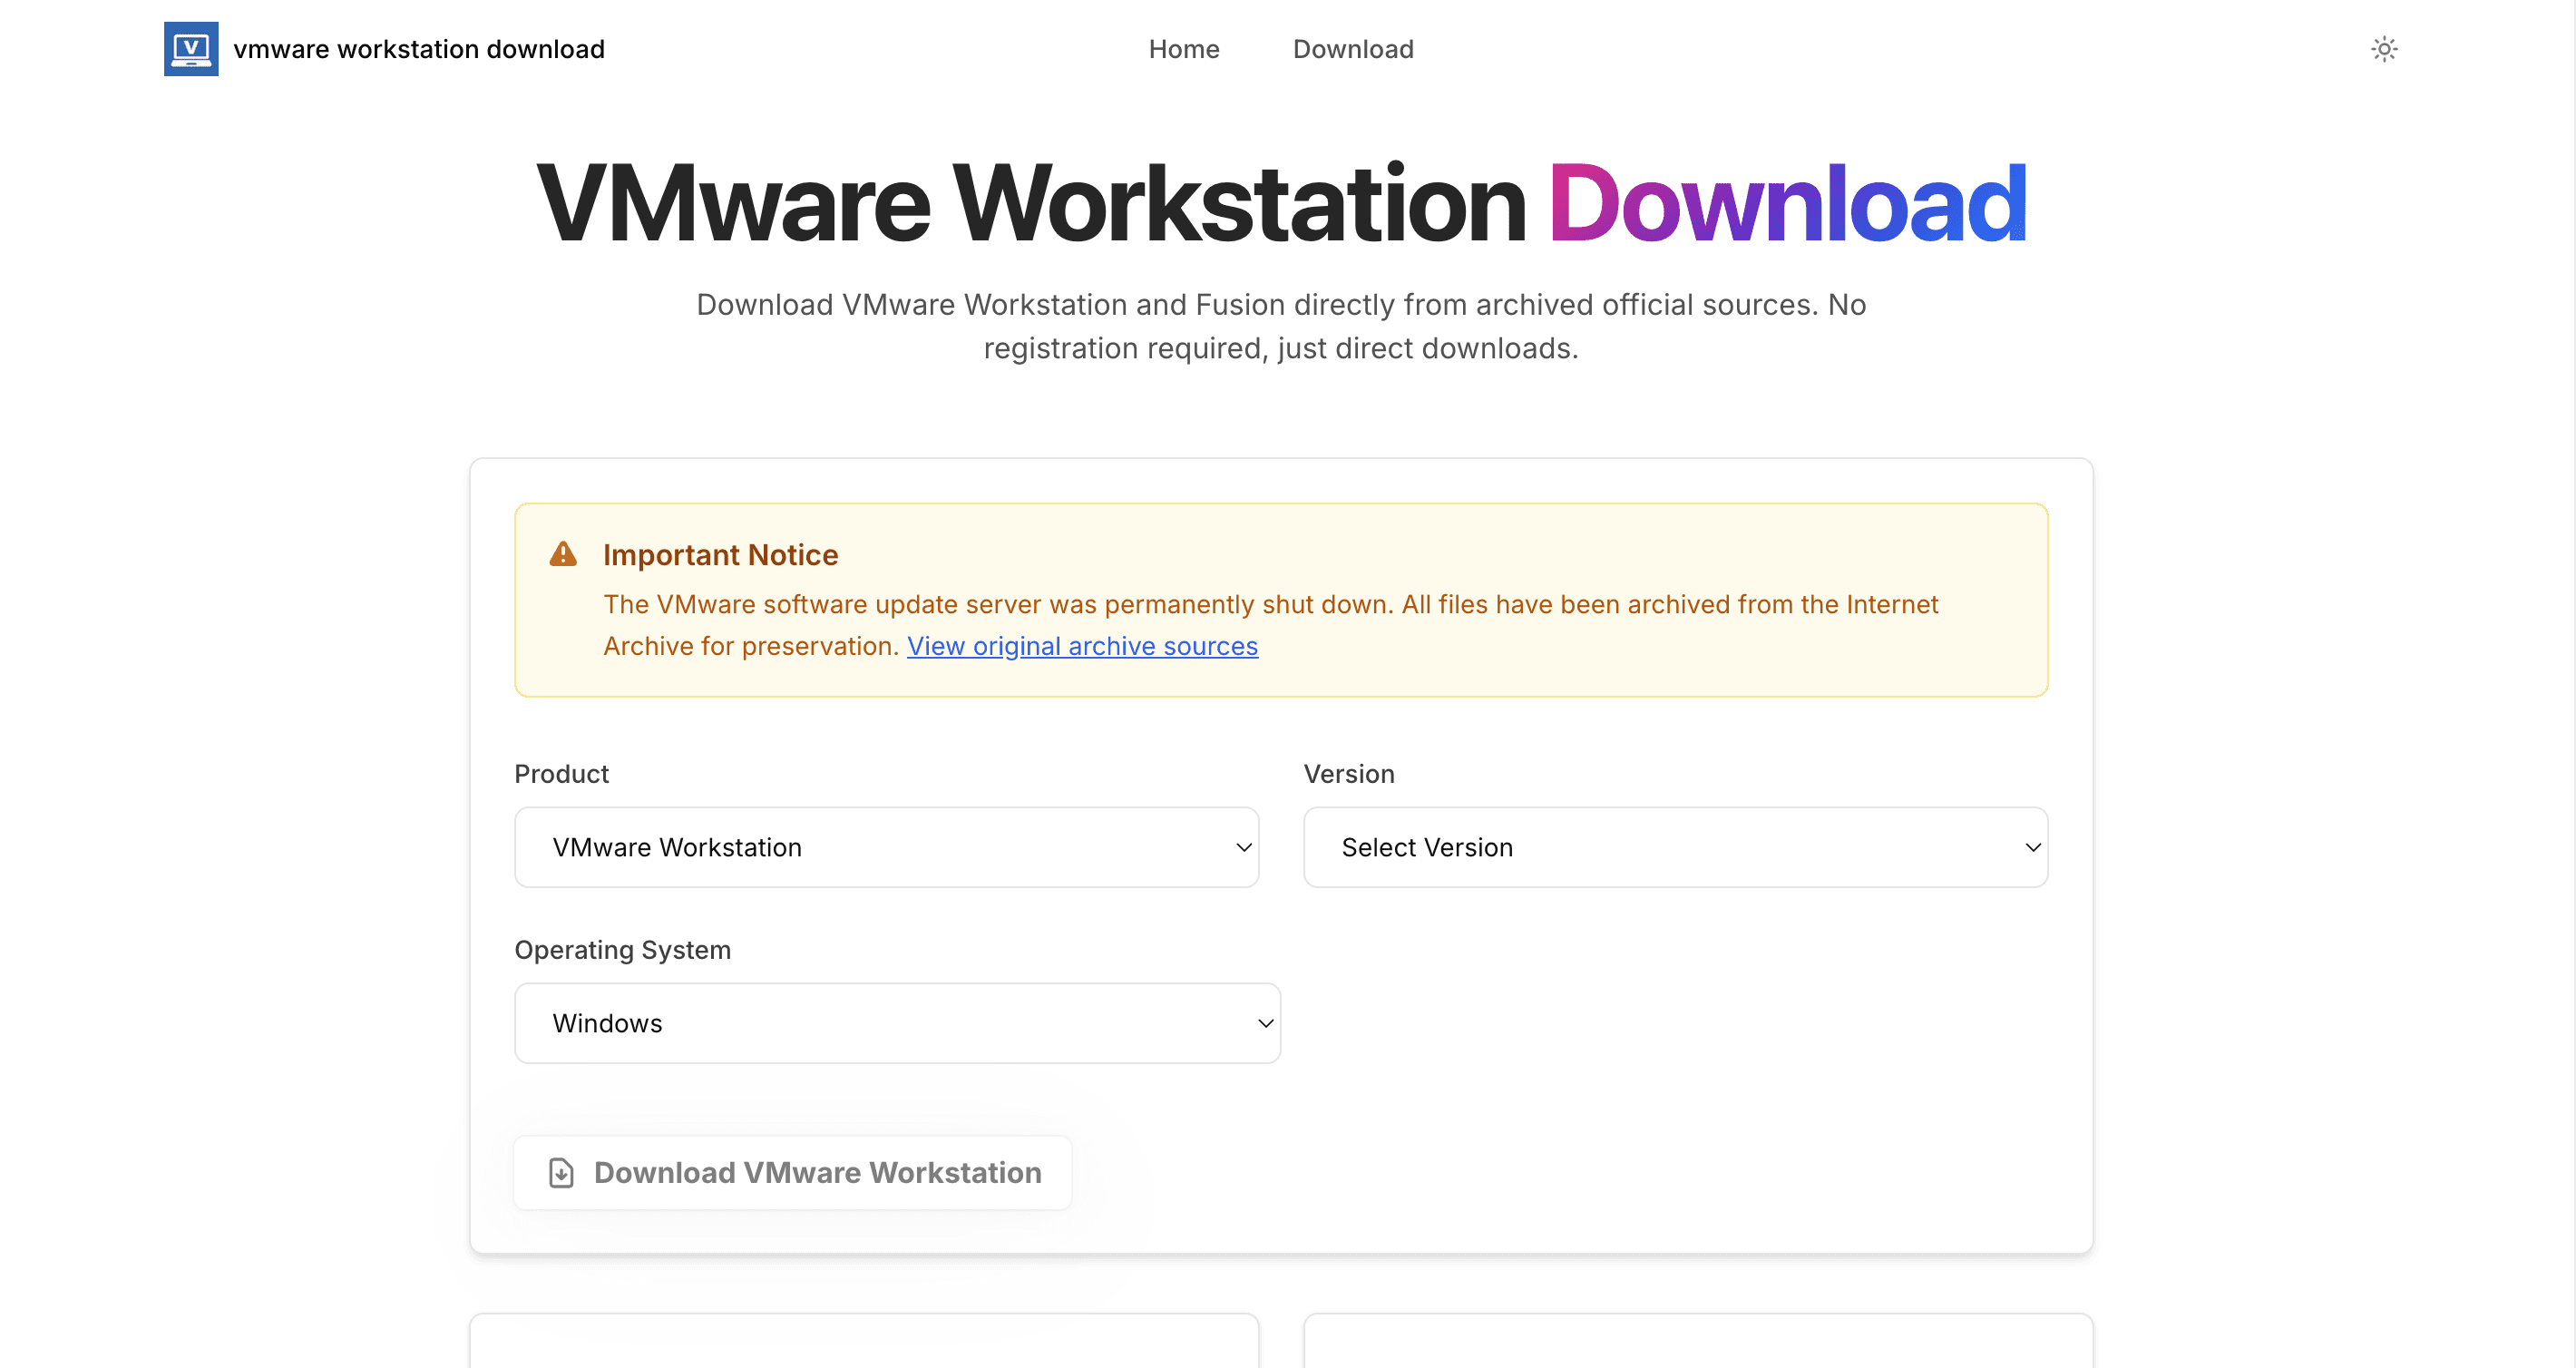Expand the VMware Workstation product dropdown
This screenshot has width=2576, height=1368.
click(x=885, y=847)
